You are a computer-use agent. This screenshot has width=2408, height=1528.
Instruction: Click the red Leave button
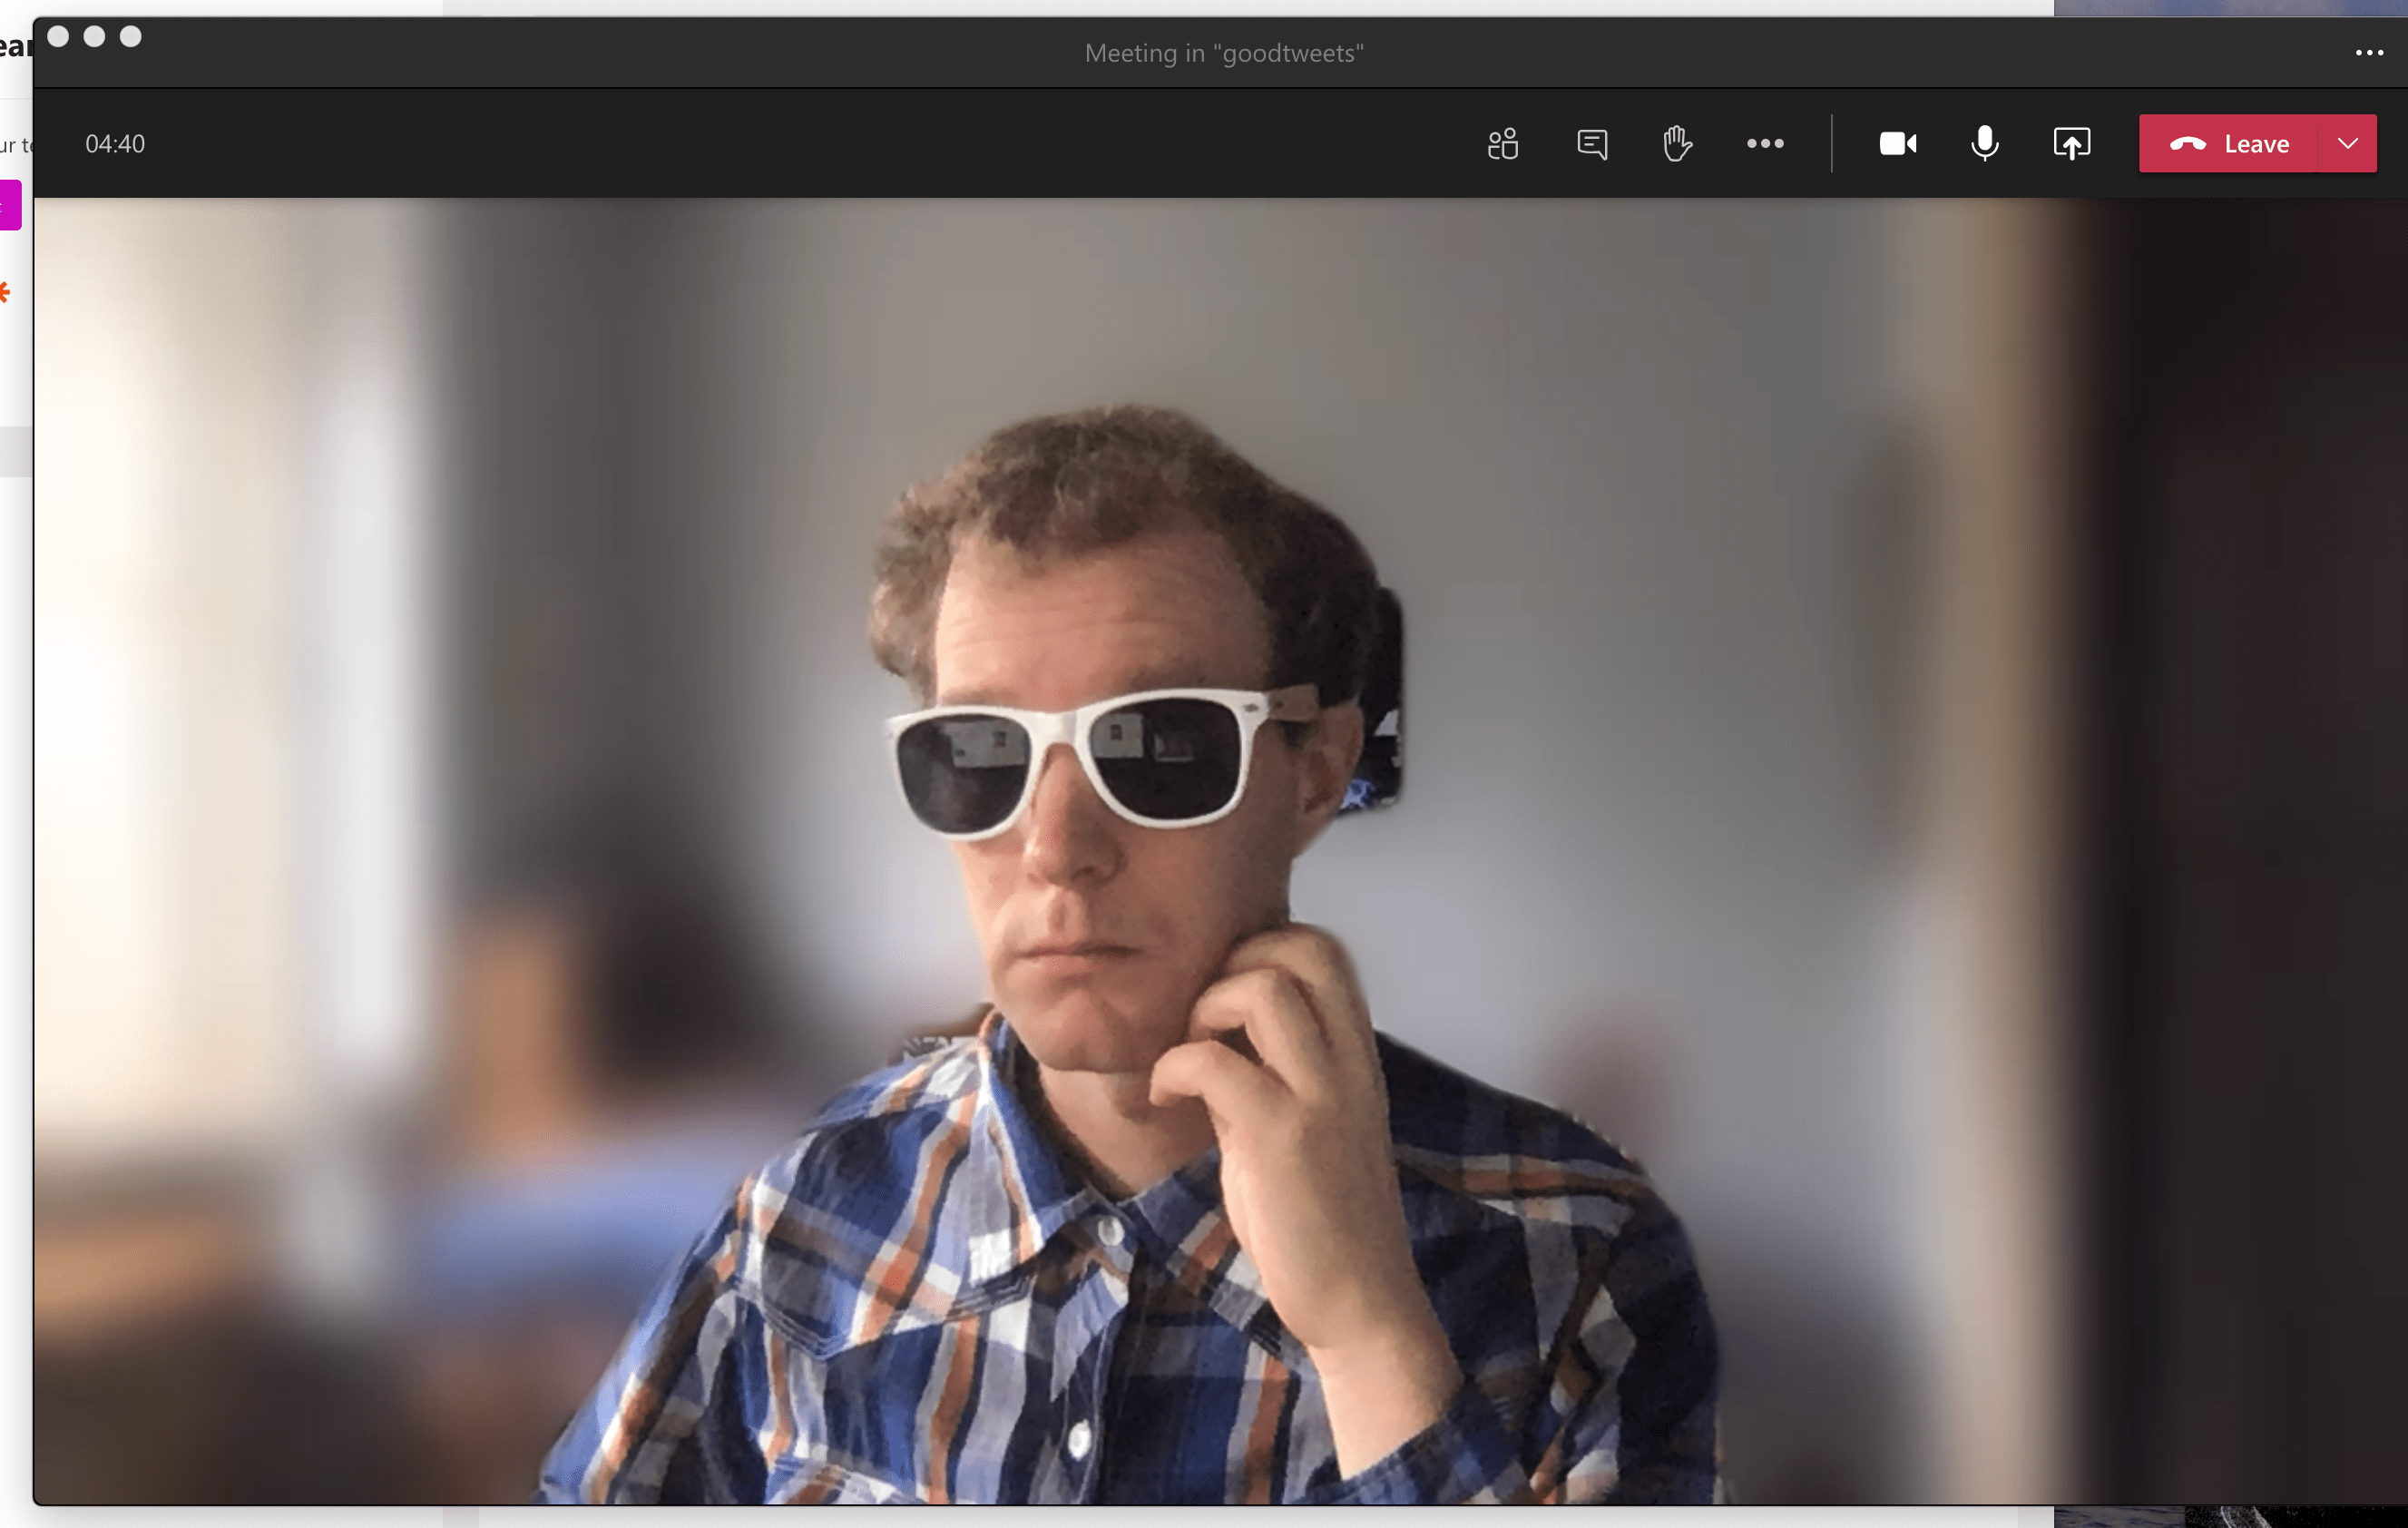(x=2228, y=144)
